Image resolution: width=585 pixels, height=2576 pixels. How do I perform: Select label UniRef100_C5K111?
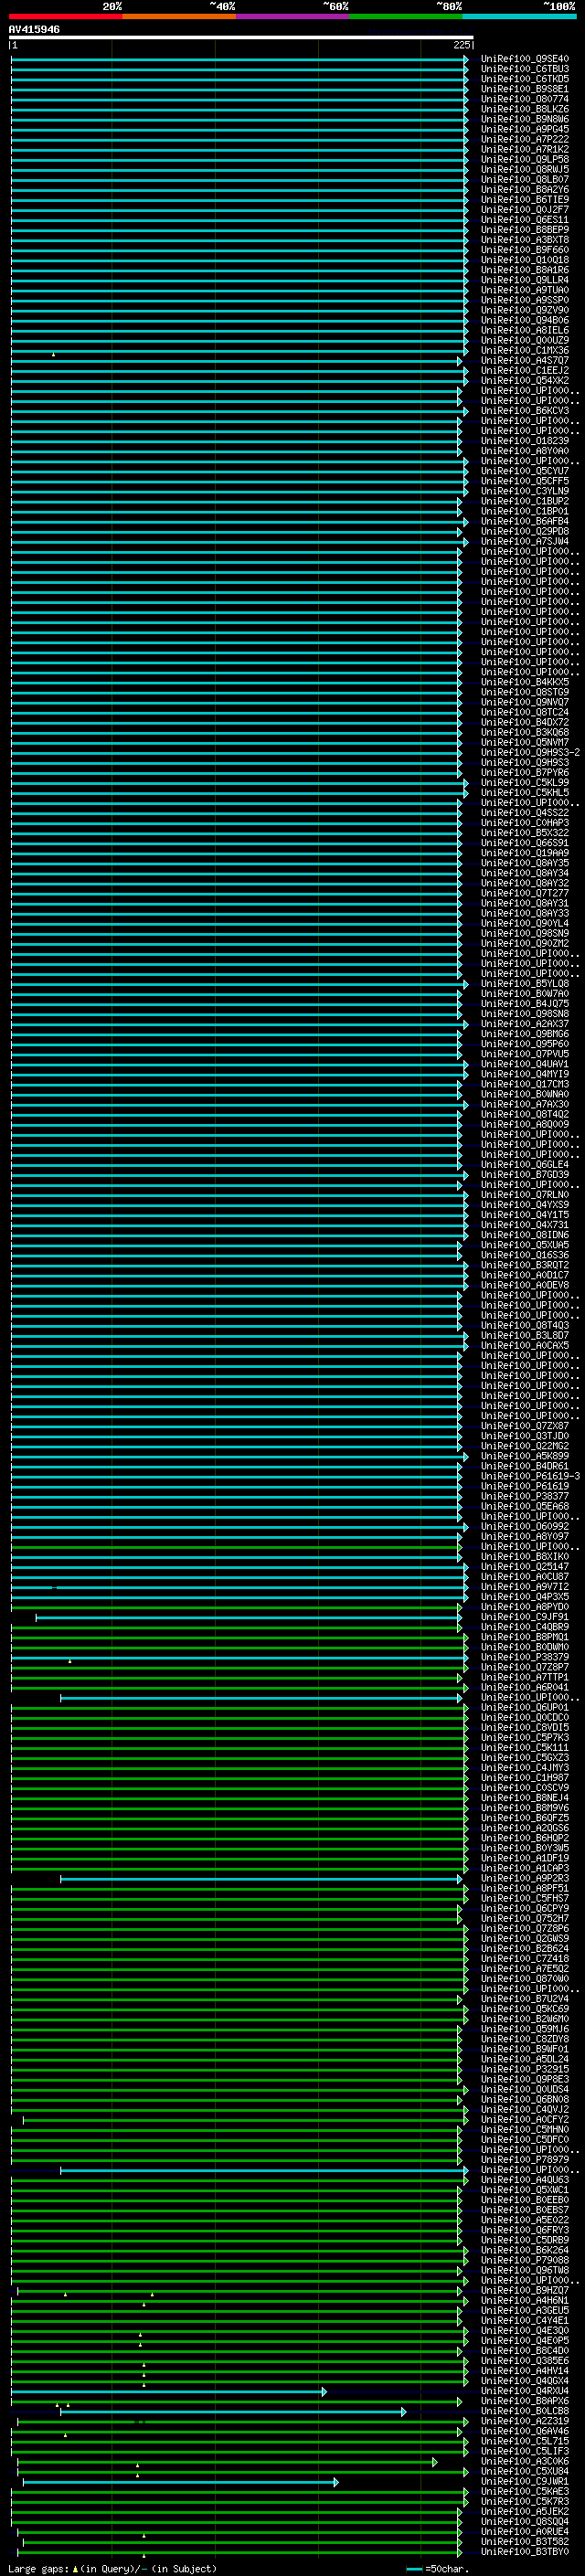[525, 1748]
